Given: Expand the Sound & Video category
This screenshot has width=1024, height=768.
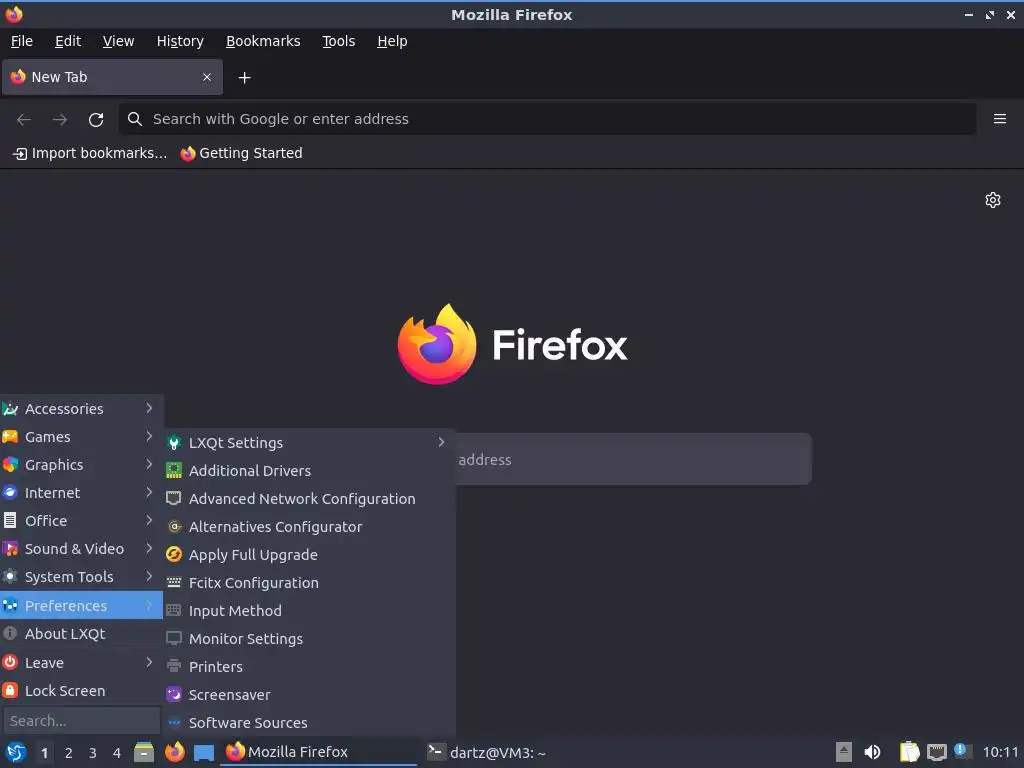Looking at the screenshot, I should (81, 549).
